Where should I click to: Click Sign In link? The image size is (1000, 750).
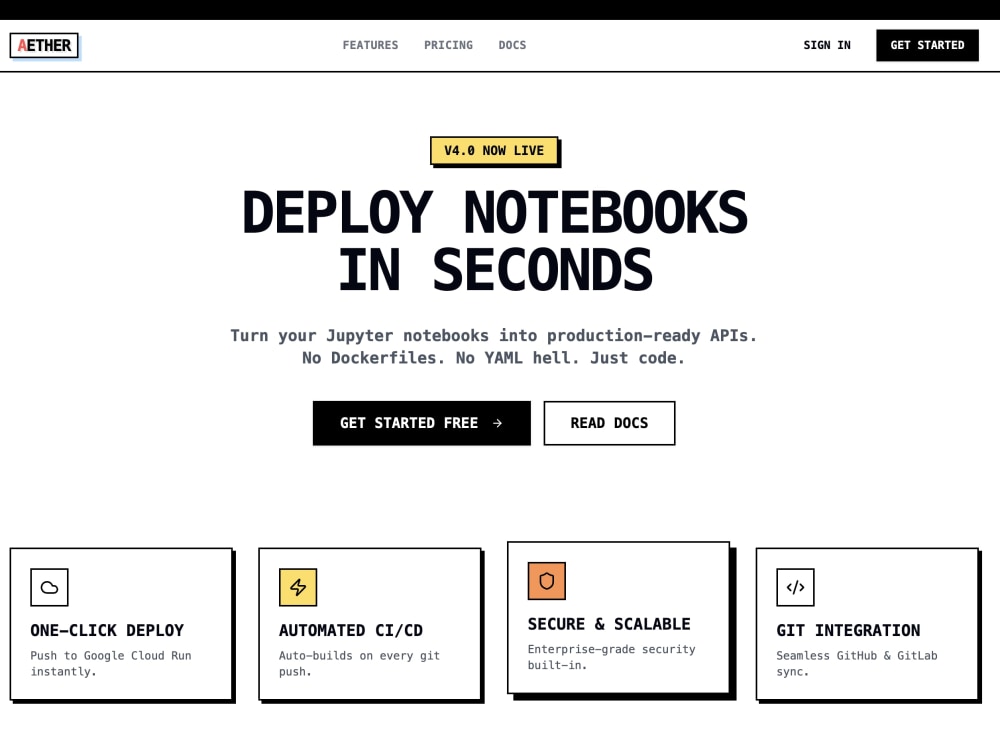pos(827,45)
